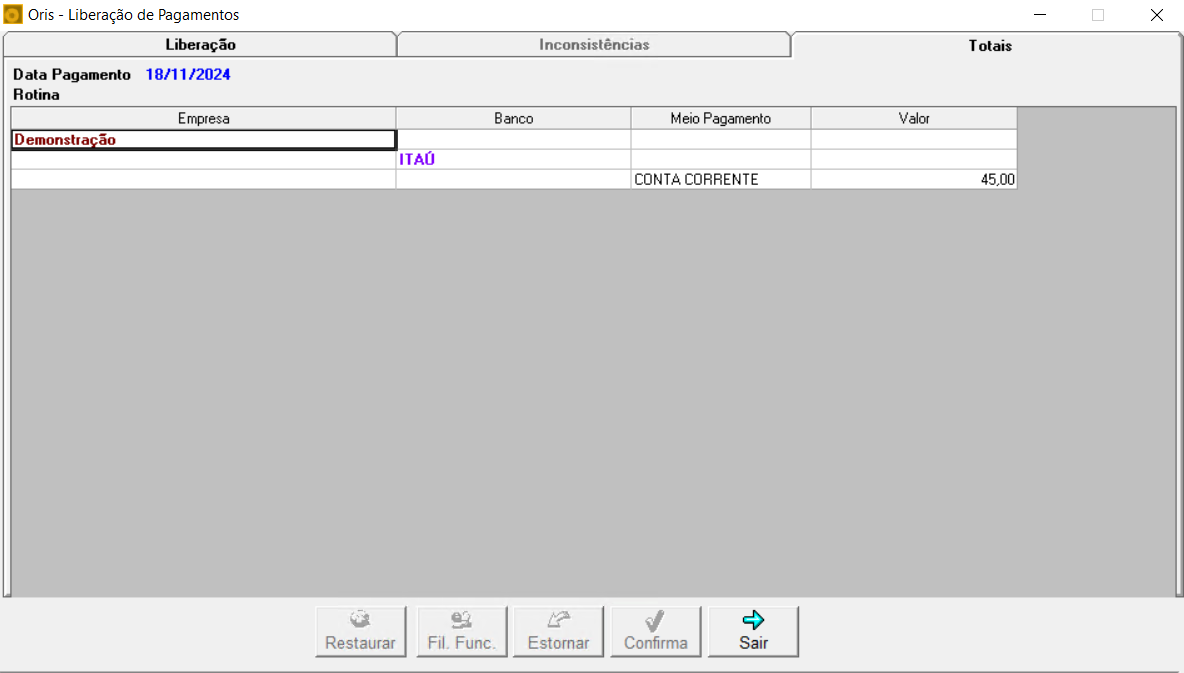Select the CONTA CORRENTE cell
This screenshot has width=1184, height=673.
(720, 180)
